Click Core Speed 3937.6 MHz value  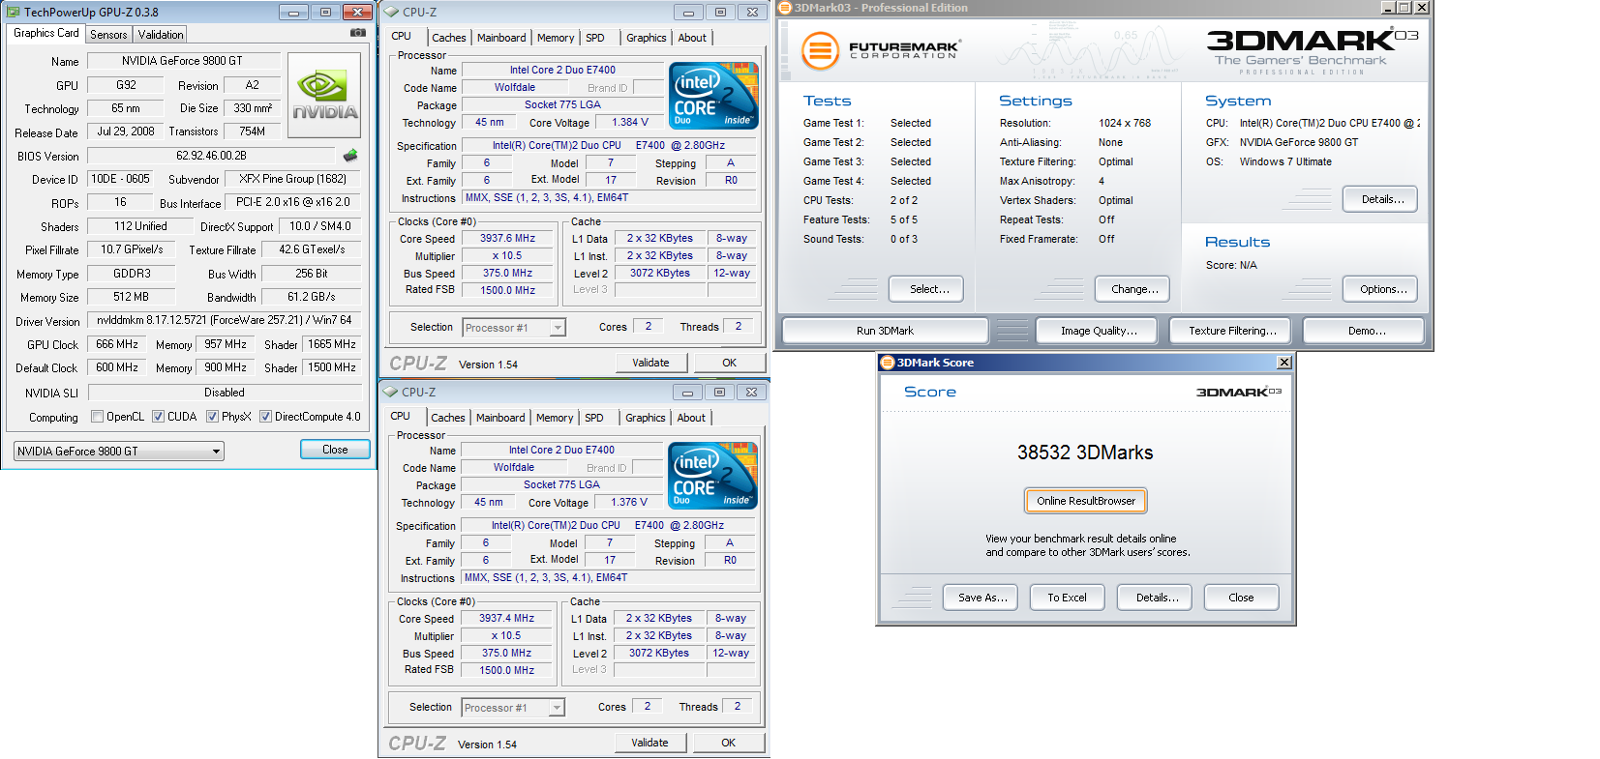click(x=508, y=239)
